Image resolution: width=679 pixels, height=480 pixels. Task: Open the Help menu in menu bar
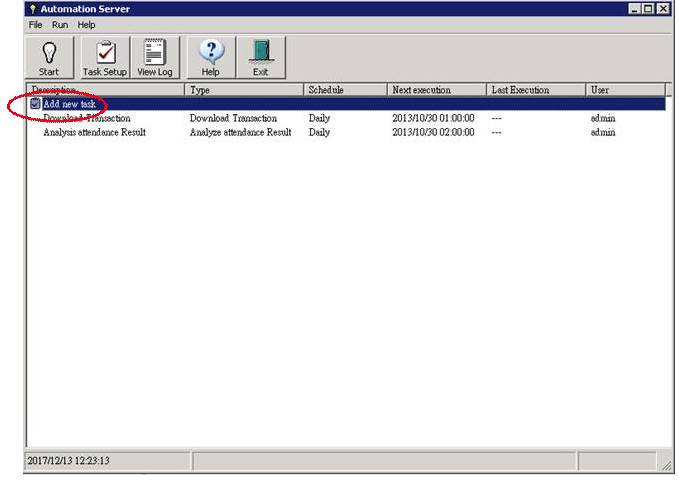(x=86, y=25)
